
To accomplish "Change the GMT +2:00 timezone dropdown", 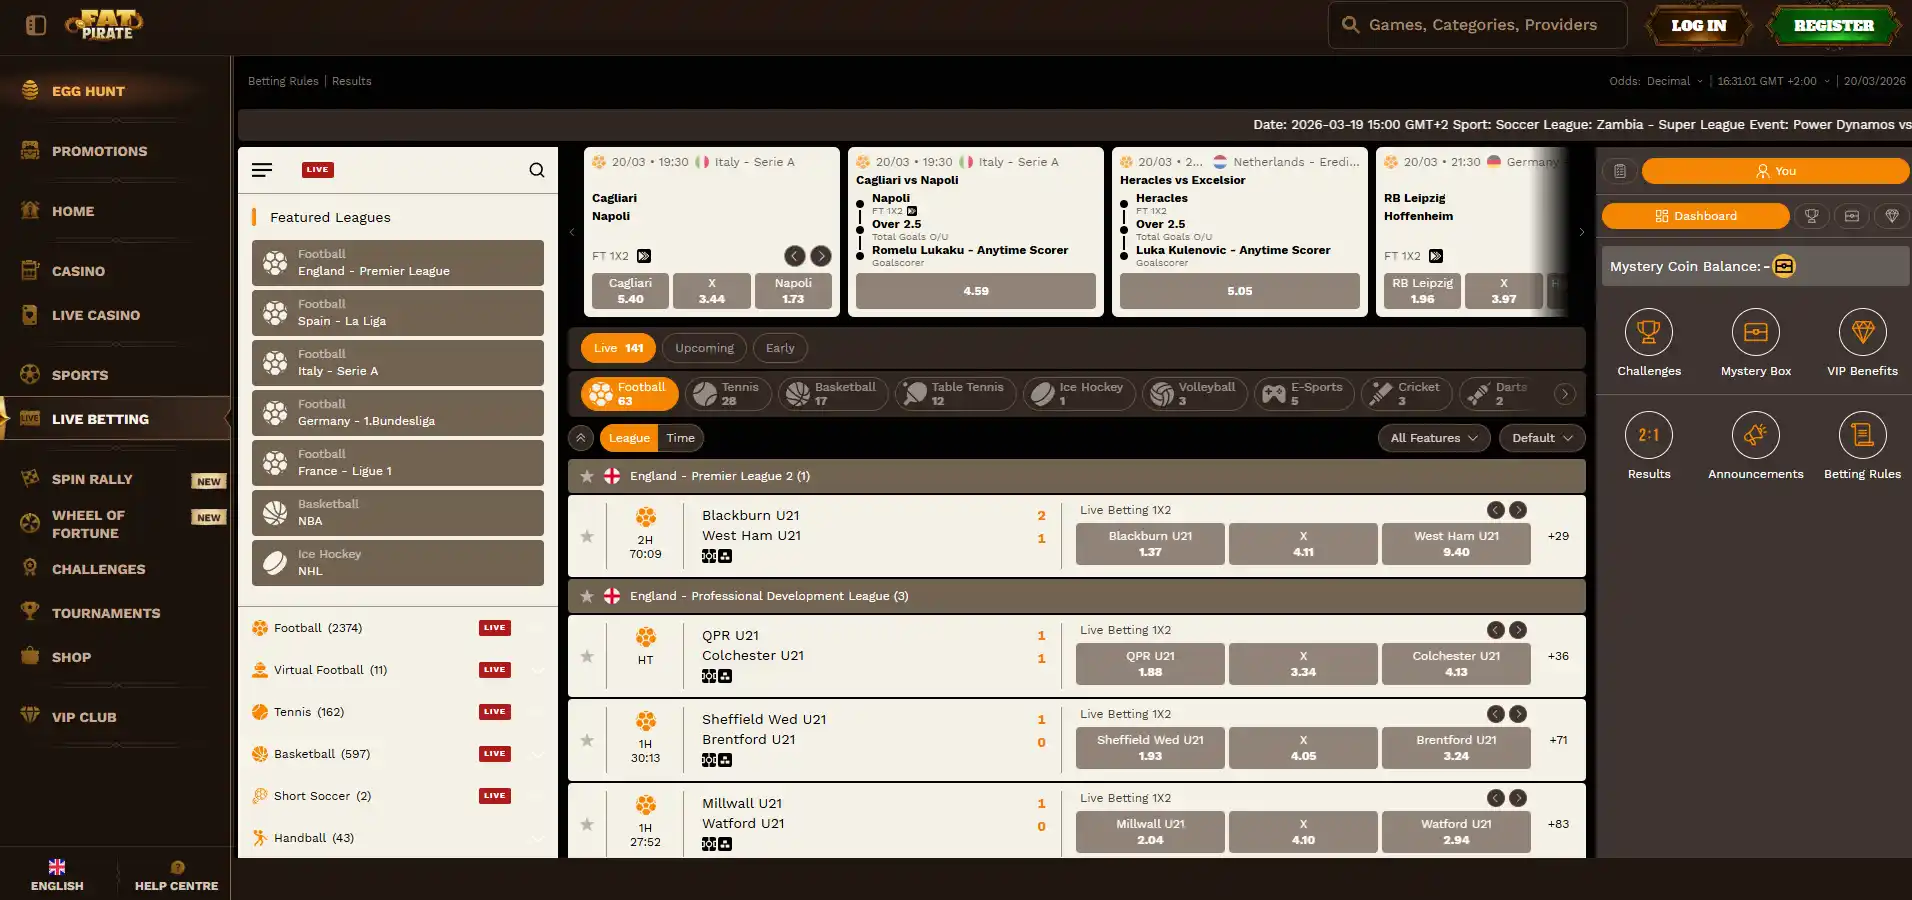I will pos(1774,81).
